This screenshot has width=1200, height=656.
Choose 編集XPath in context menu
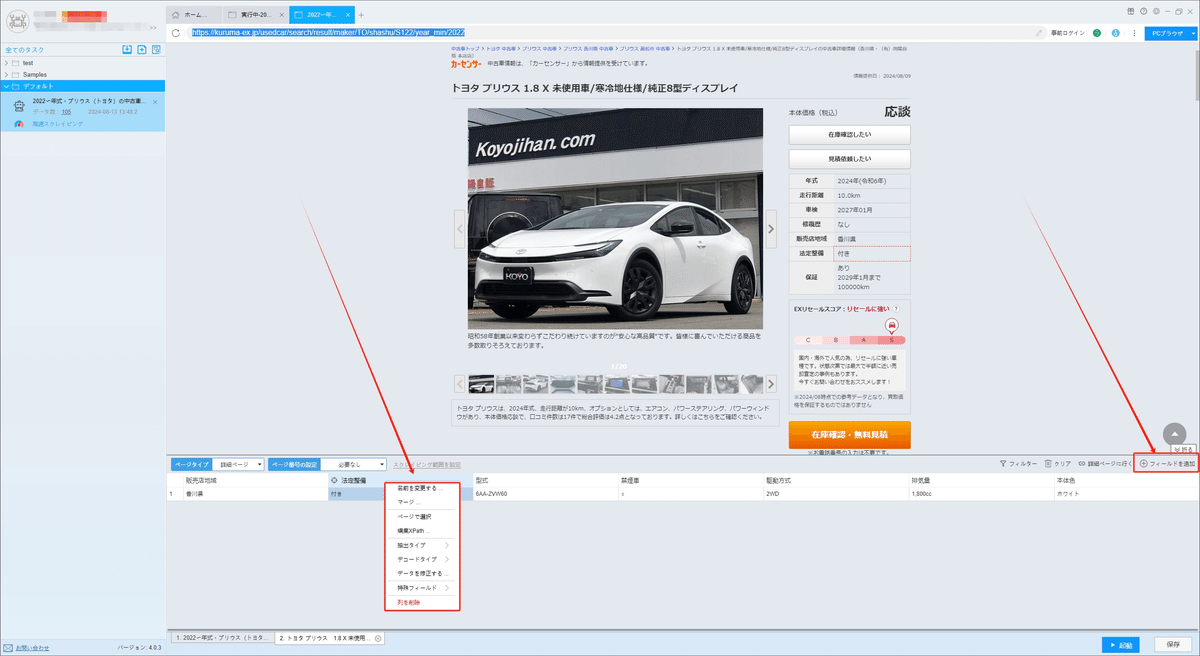click(x=421, y=530)
